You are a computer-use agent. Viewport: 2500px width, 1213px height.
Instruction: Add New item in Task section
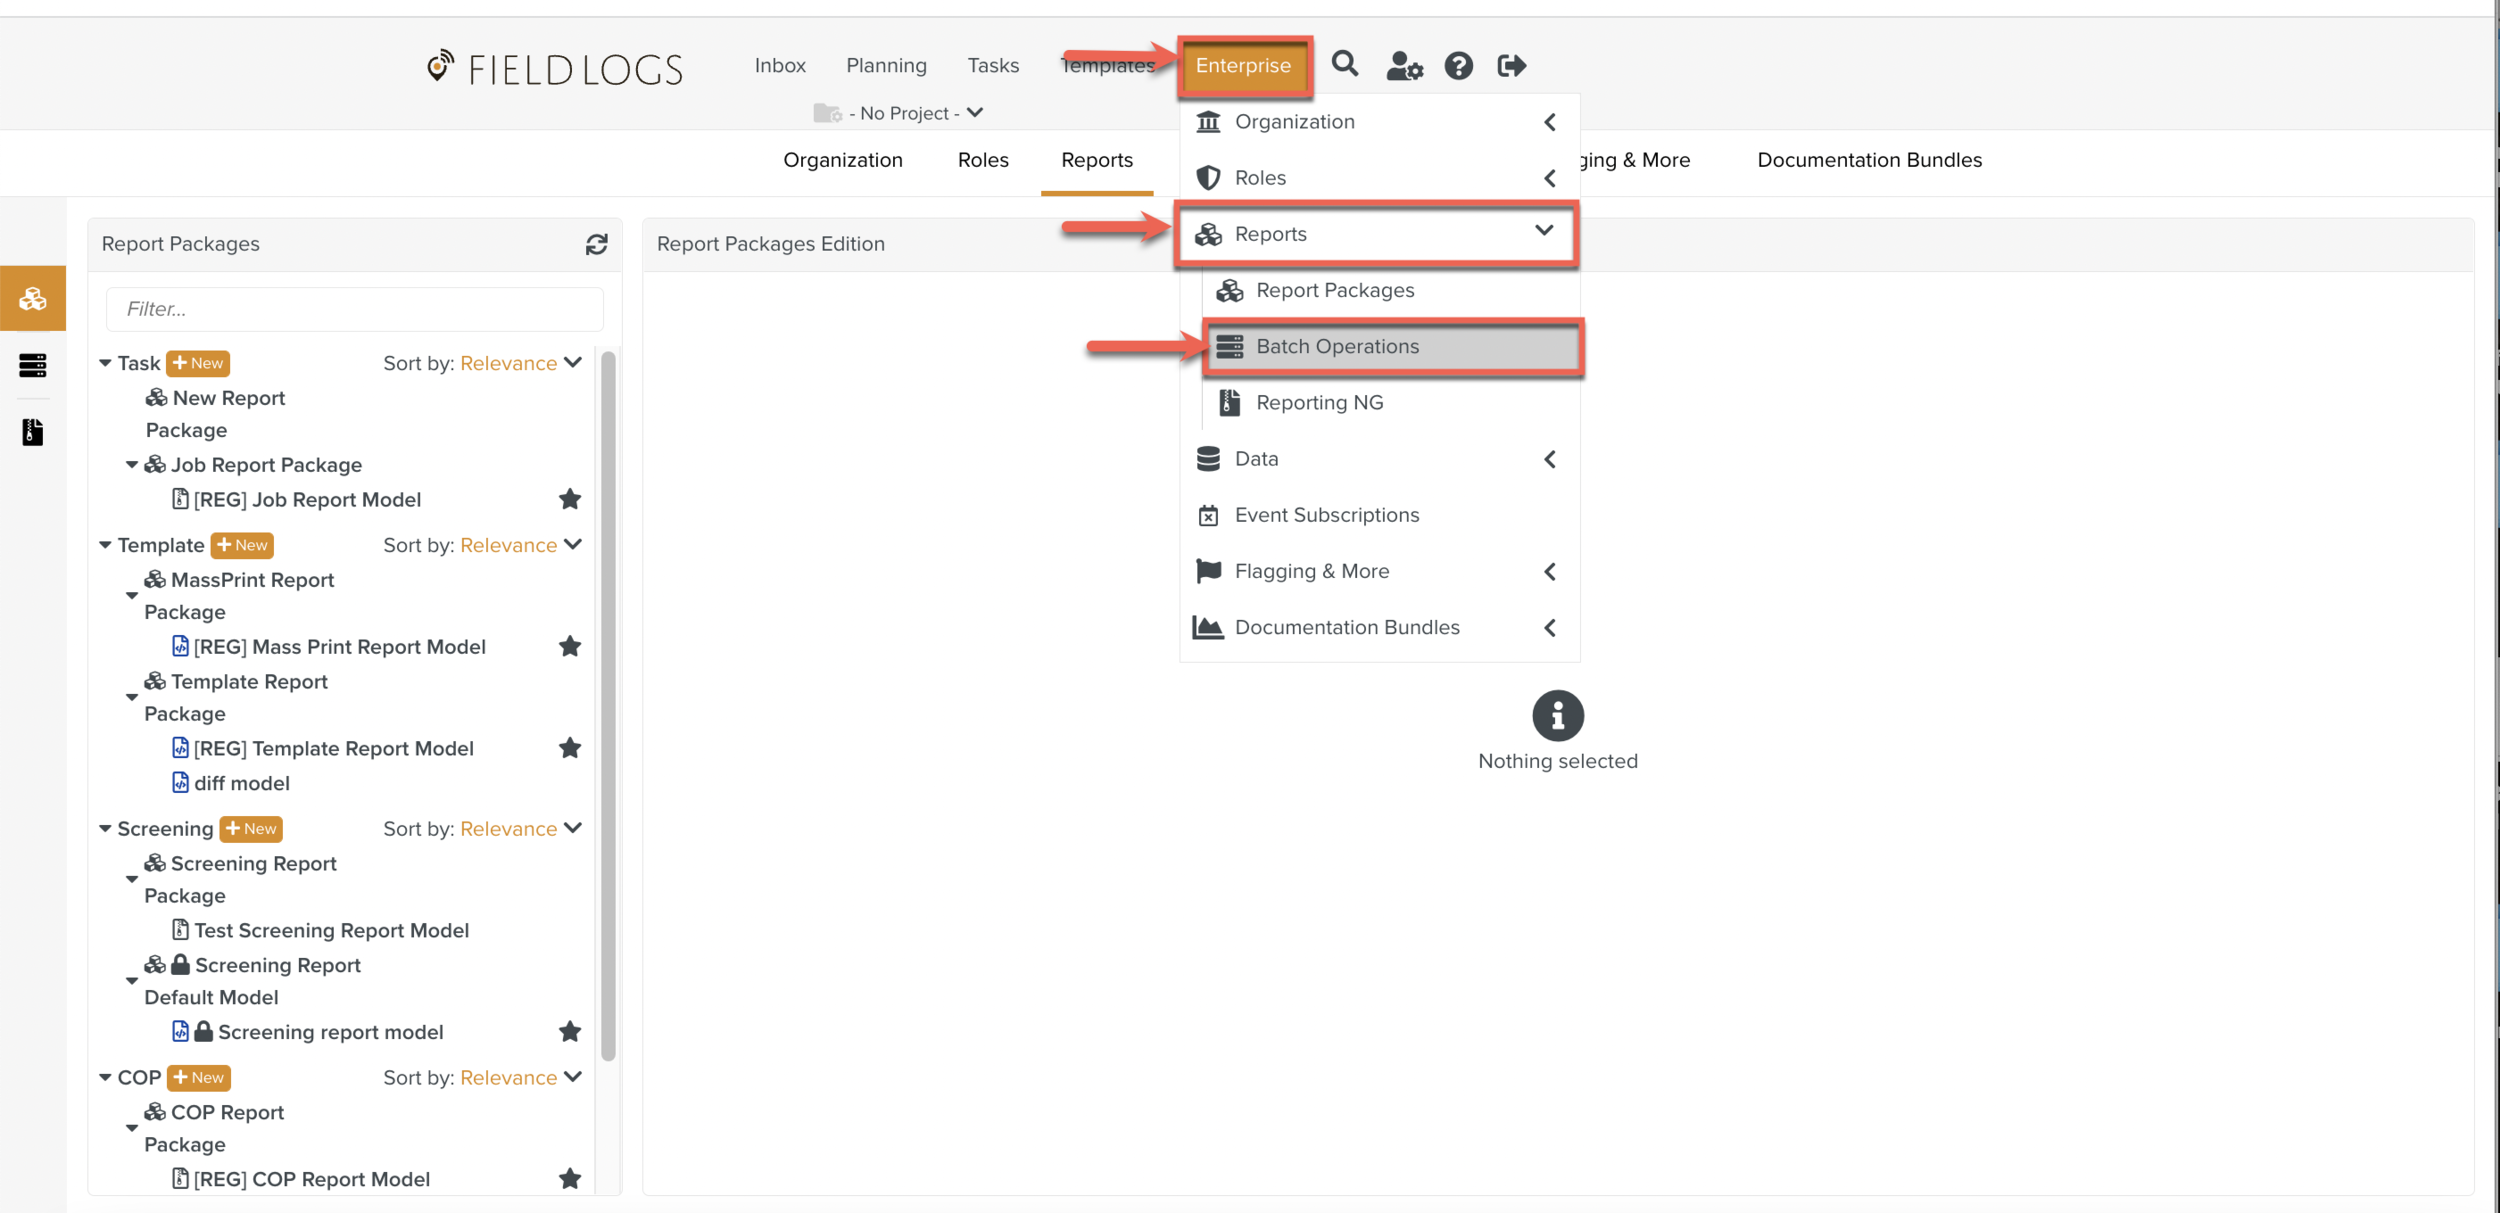(x=198, y=363)
